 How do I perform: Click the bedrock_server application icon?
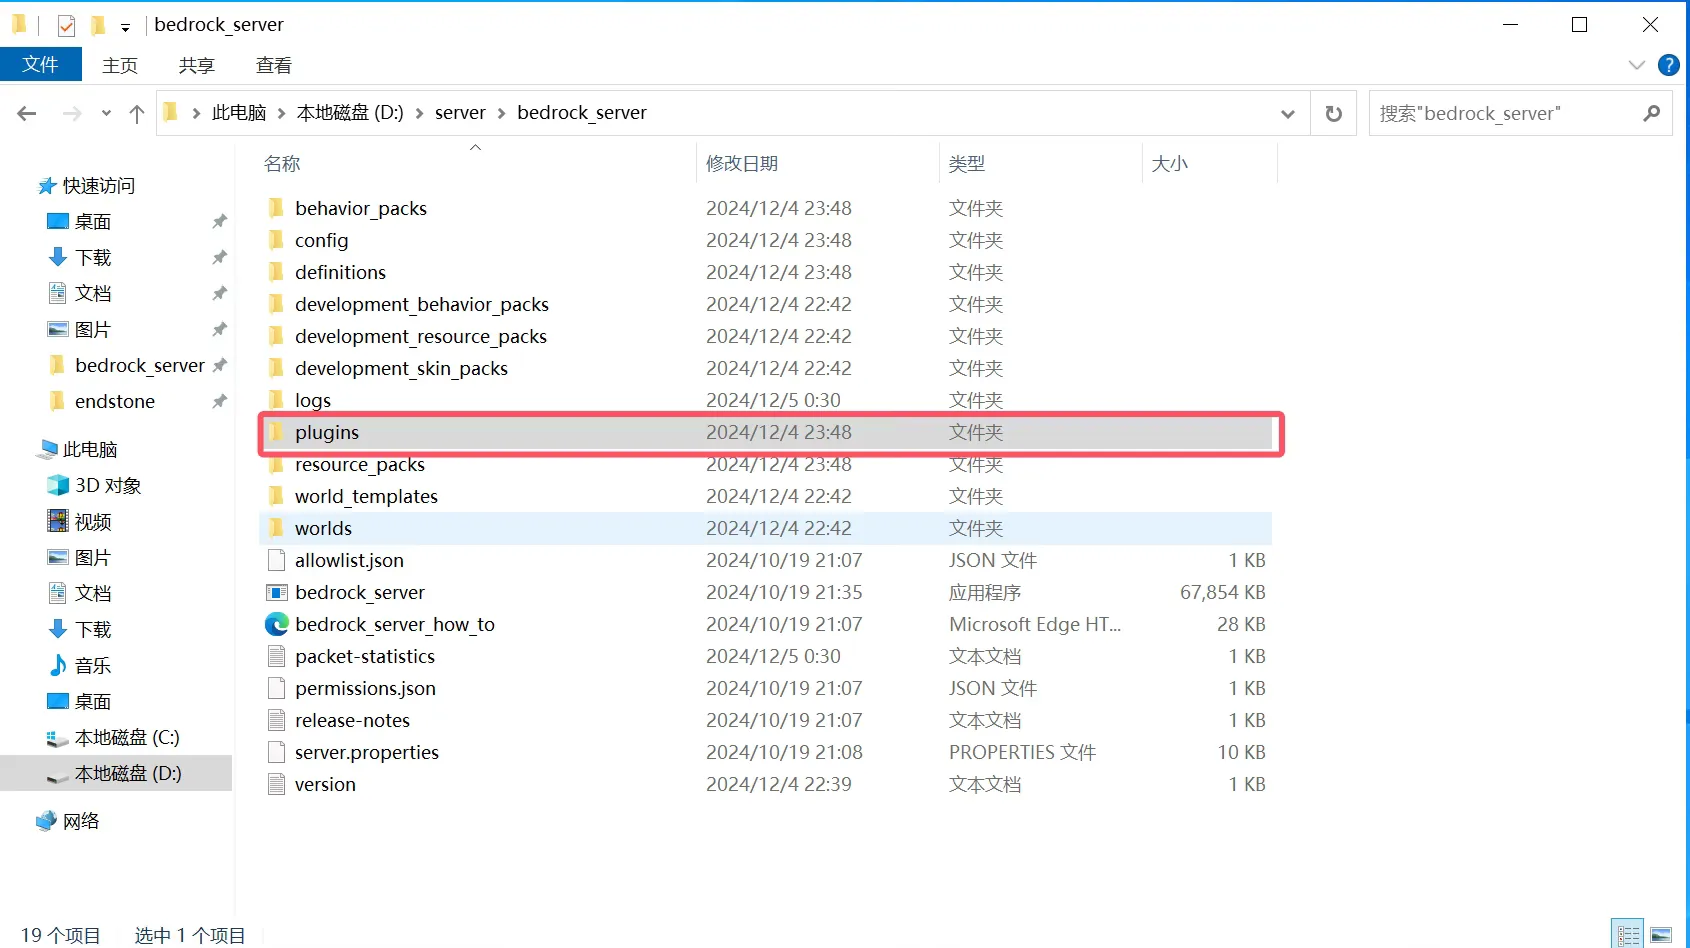coord(277,593)
